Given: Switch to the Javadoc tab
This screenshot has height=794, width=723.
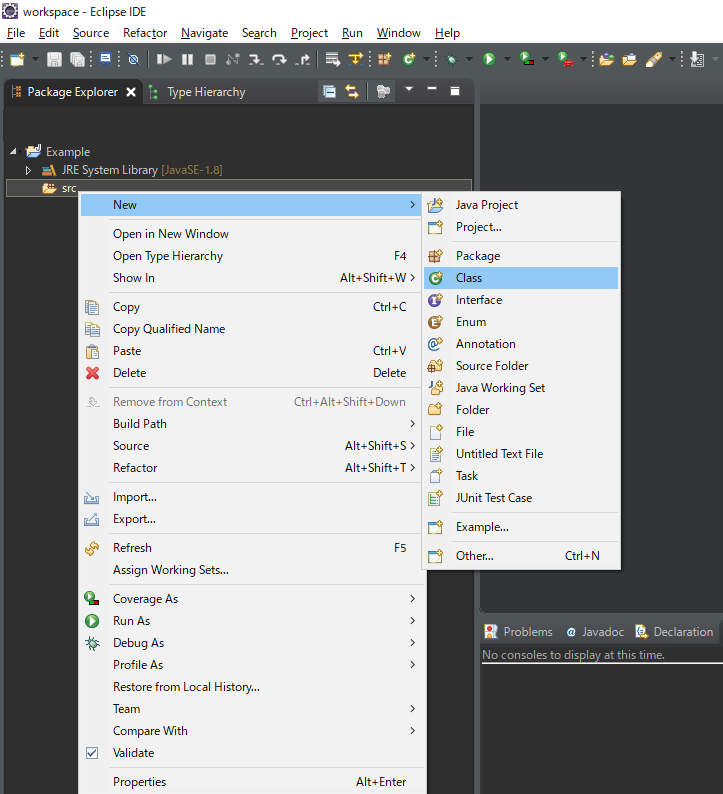Looking at the screenshot, I should click(595, 632).
